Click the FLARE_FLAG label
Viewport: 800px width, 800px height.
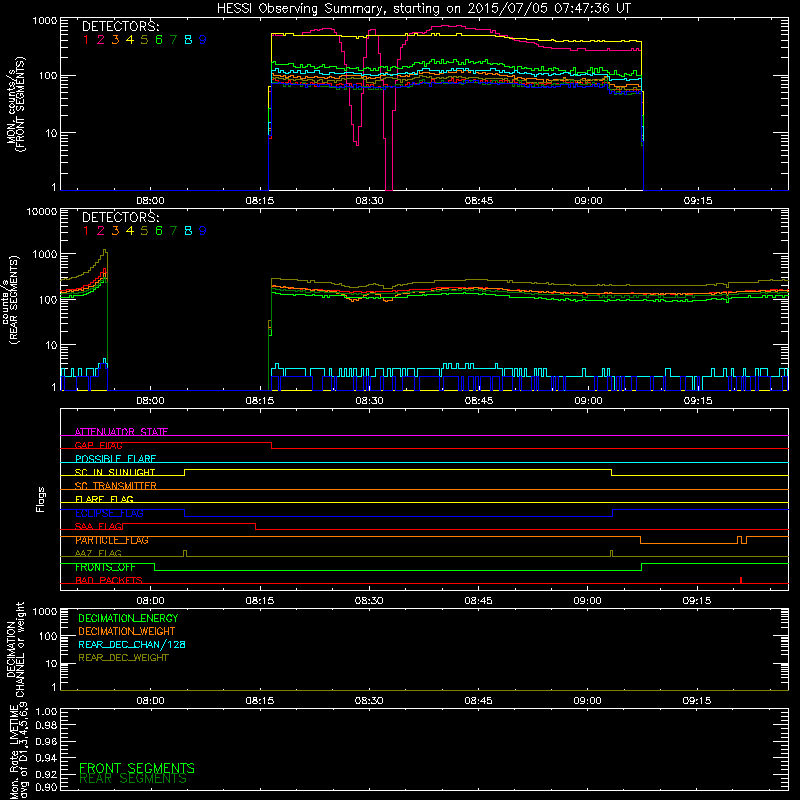104,499
